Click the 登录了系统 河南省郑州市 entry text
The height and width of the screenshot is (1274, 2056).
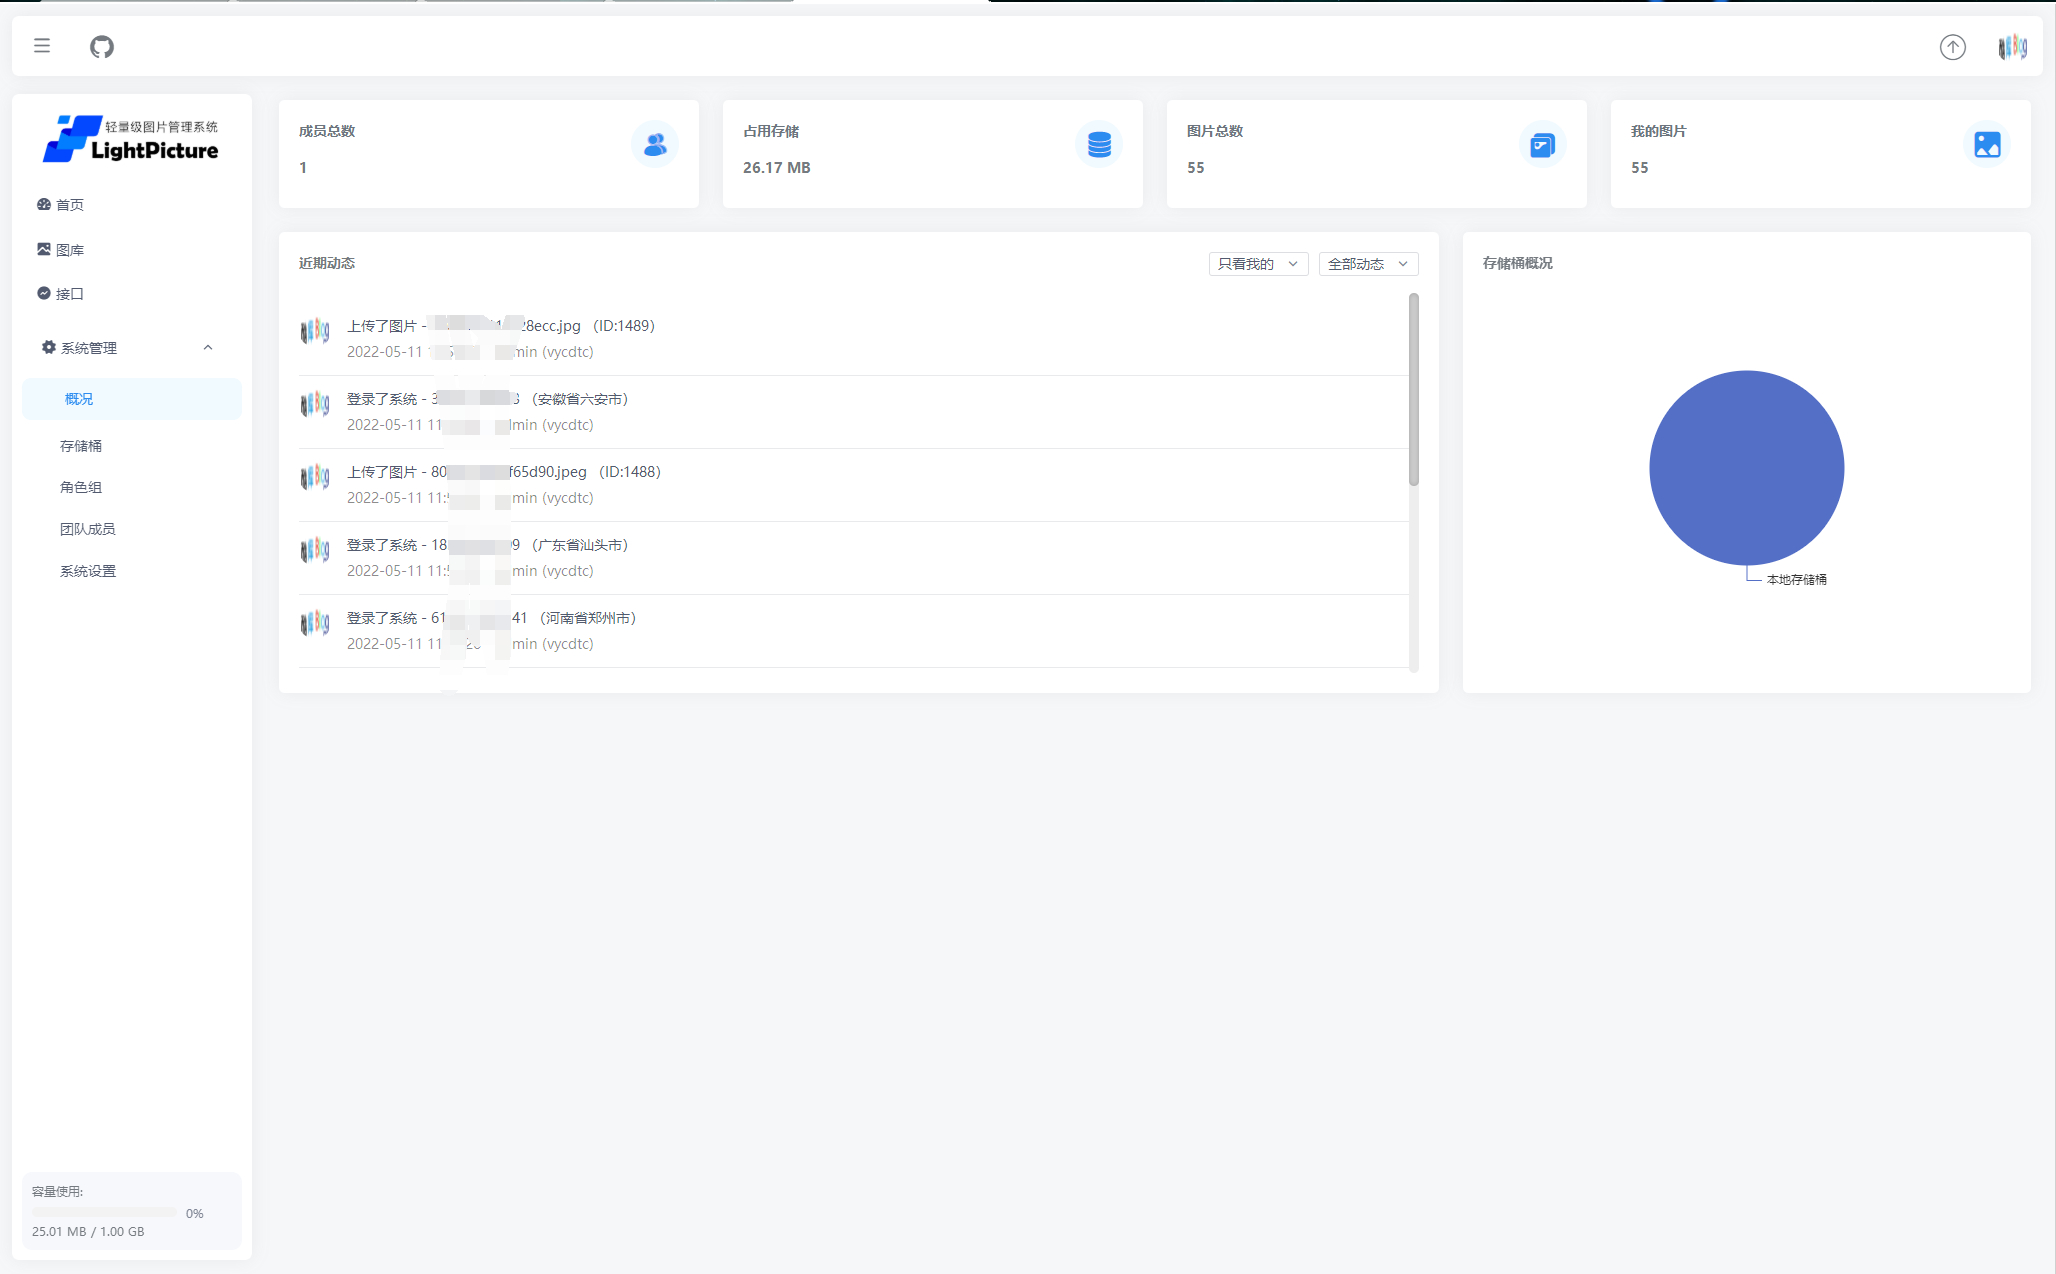click(x=492, y=618)
